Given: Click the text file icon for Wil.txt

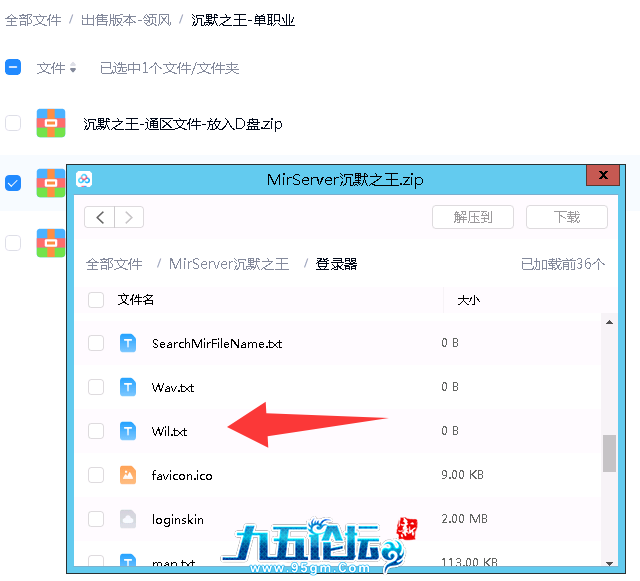Looking at the screenshot, I should (x=128, y=431).
